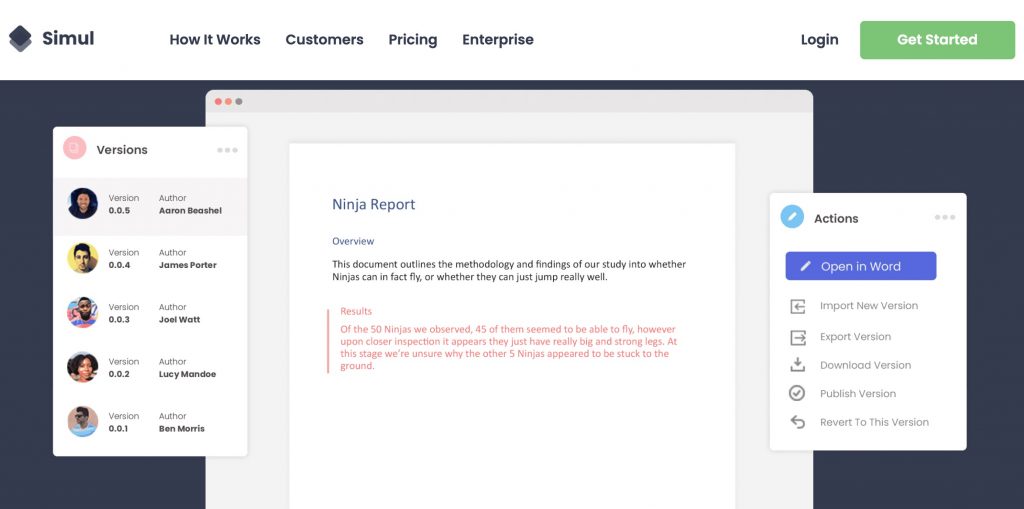The image size is (1024, 509).
Task: Go to the Customers menu item
Action: [324, 40]
